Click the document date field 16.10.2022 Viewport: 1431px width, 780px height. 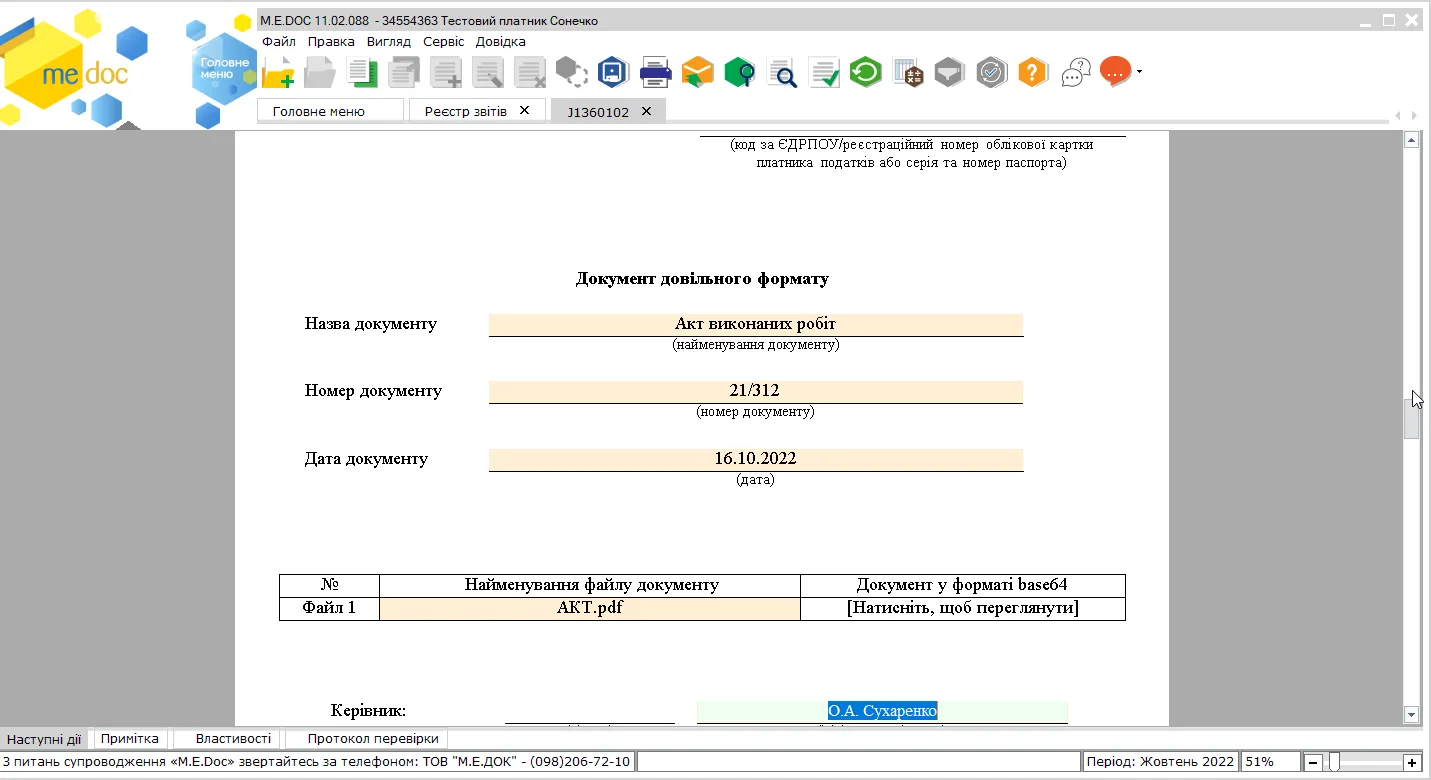[x=756, y=459]
